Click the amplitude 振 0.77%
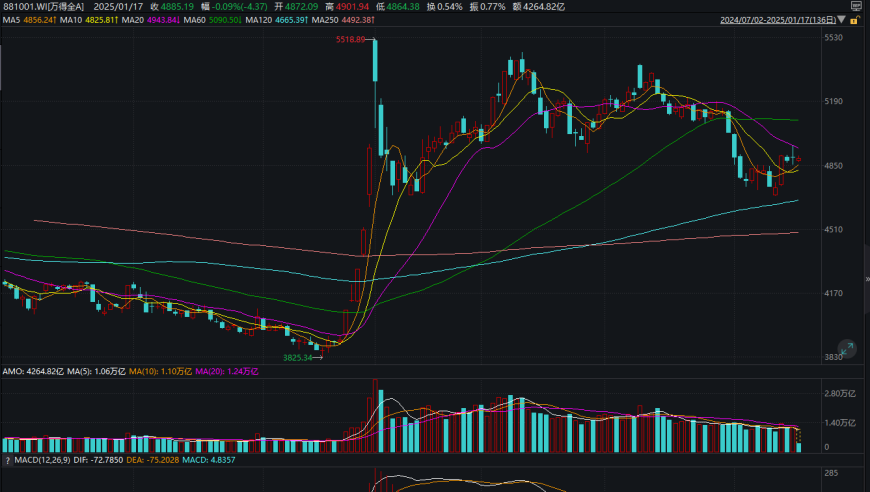Screen dimensions: 870x492 [487, 7]
